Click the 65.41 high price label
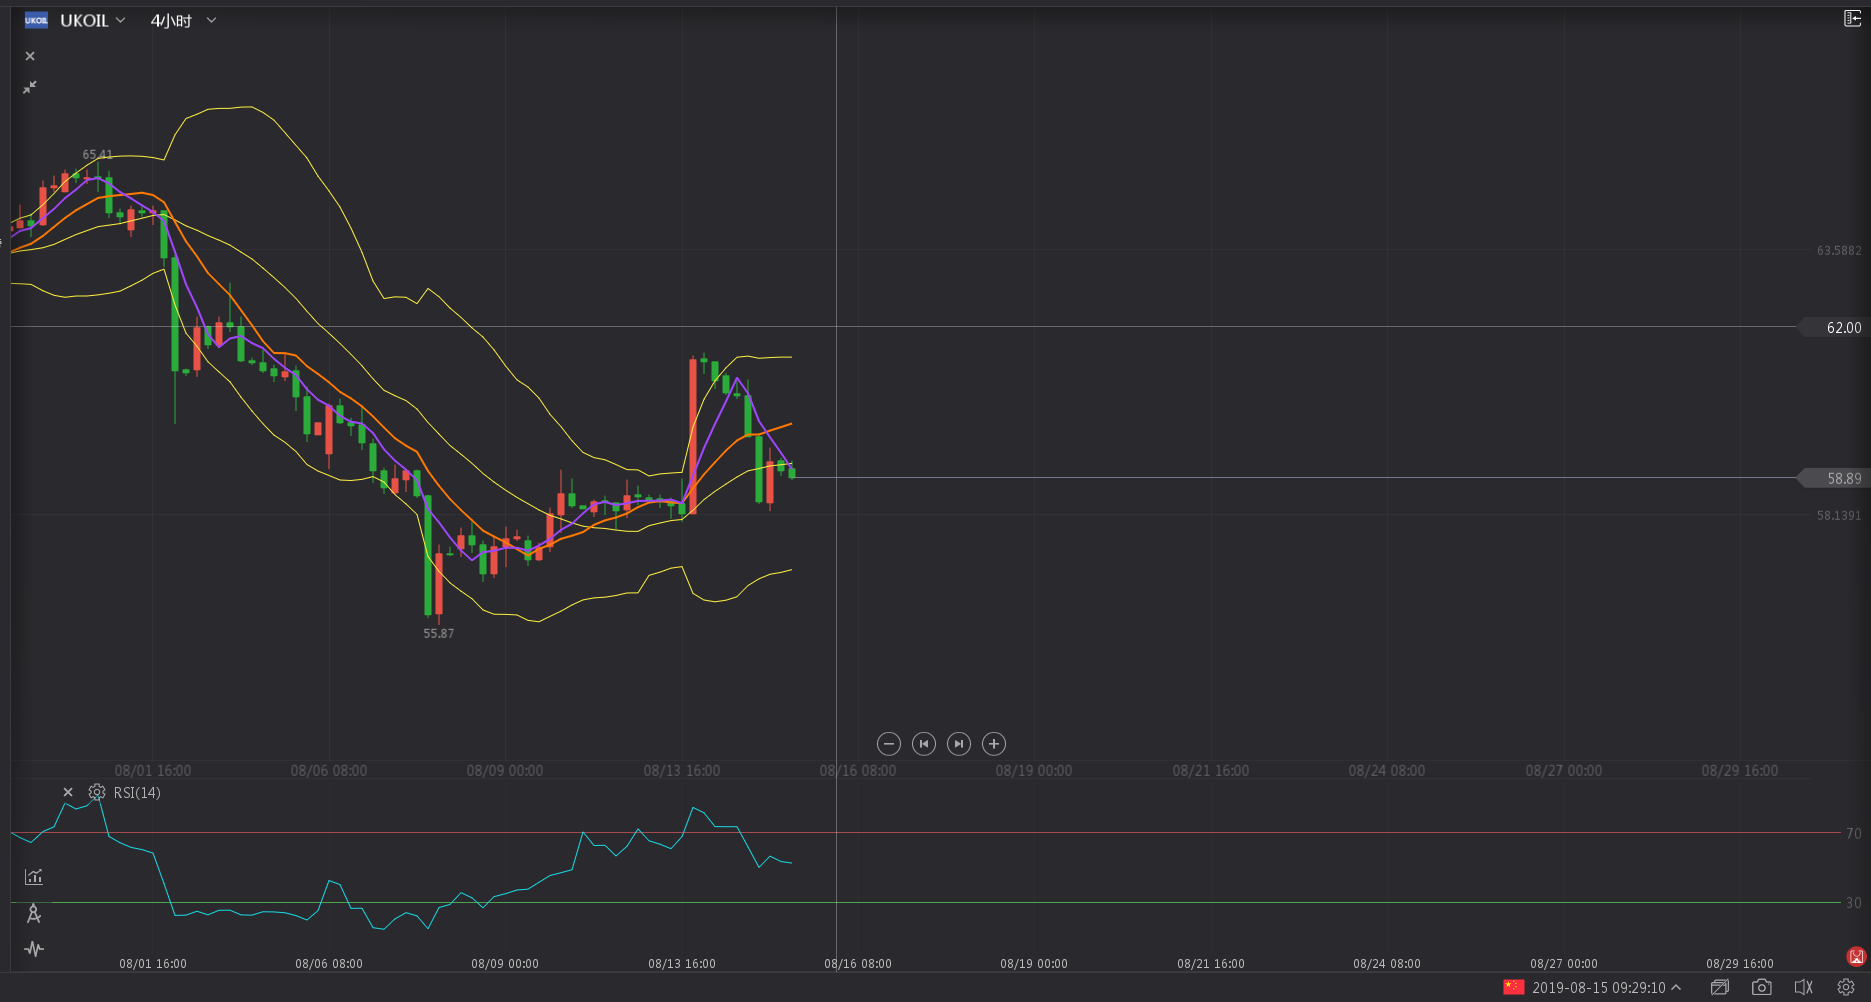Screen dimensions: 1871x1002 pyautogui.click(x=98, y=155)
